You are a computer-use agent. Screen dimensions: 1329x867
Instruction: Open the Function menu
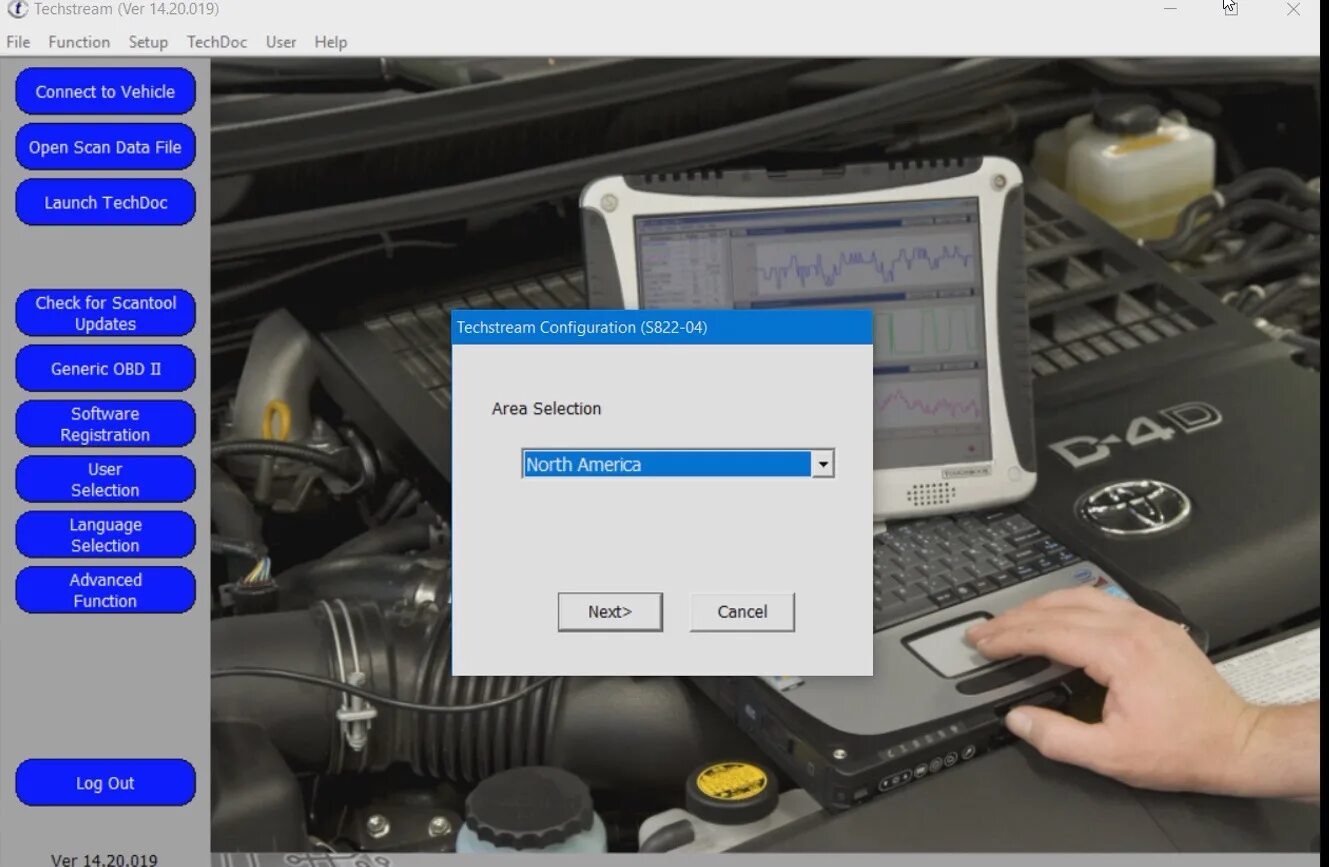(x=79, y=42)
